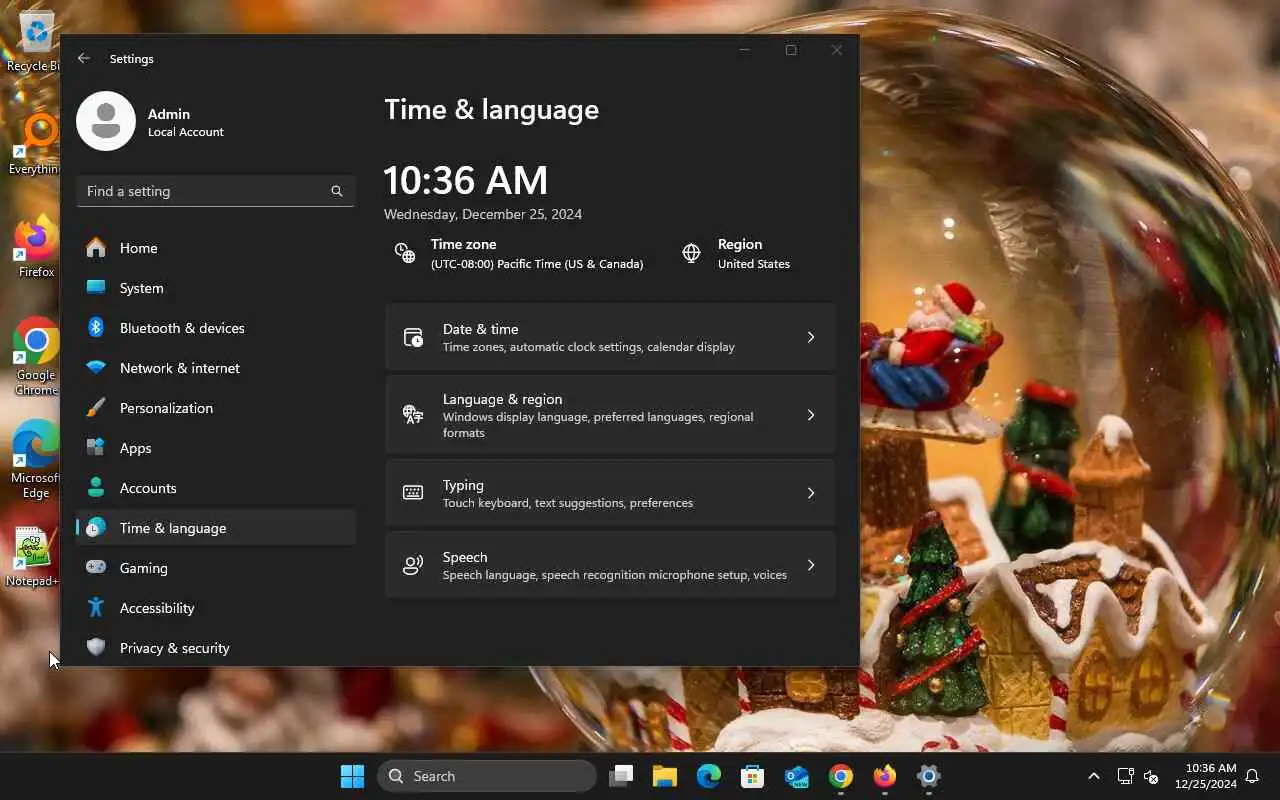The image size is (1280, 800).
Task: Click the Date & time calendar-clock icon
Action: click(413, 337)
